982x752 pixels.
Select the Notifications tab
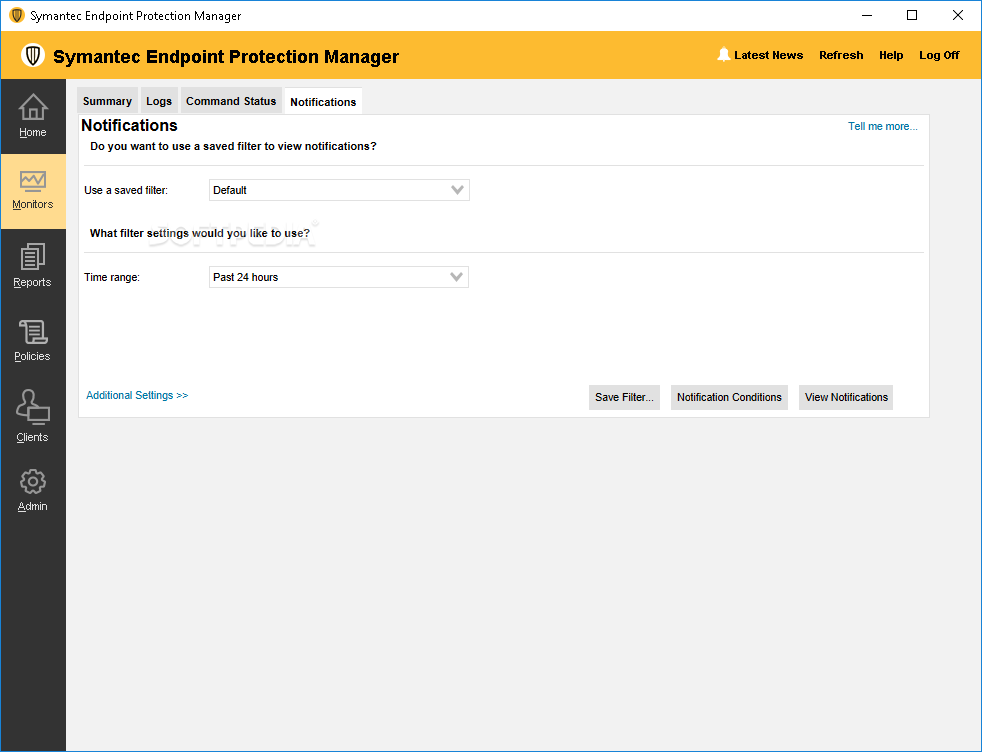[322, 100]
